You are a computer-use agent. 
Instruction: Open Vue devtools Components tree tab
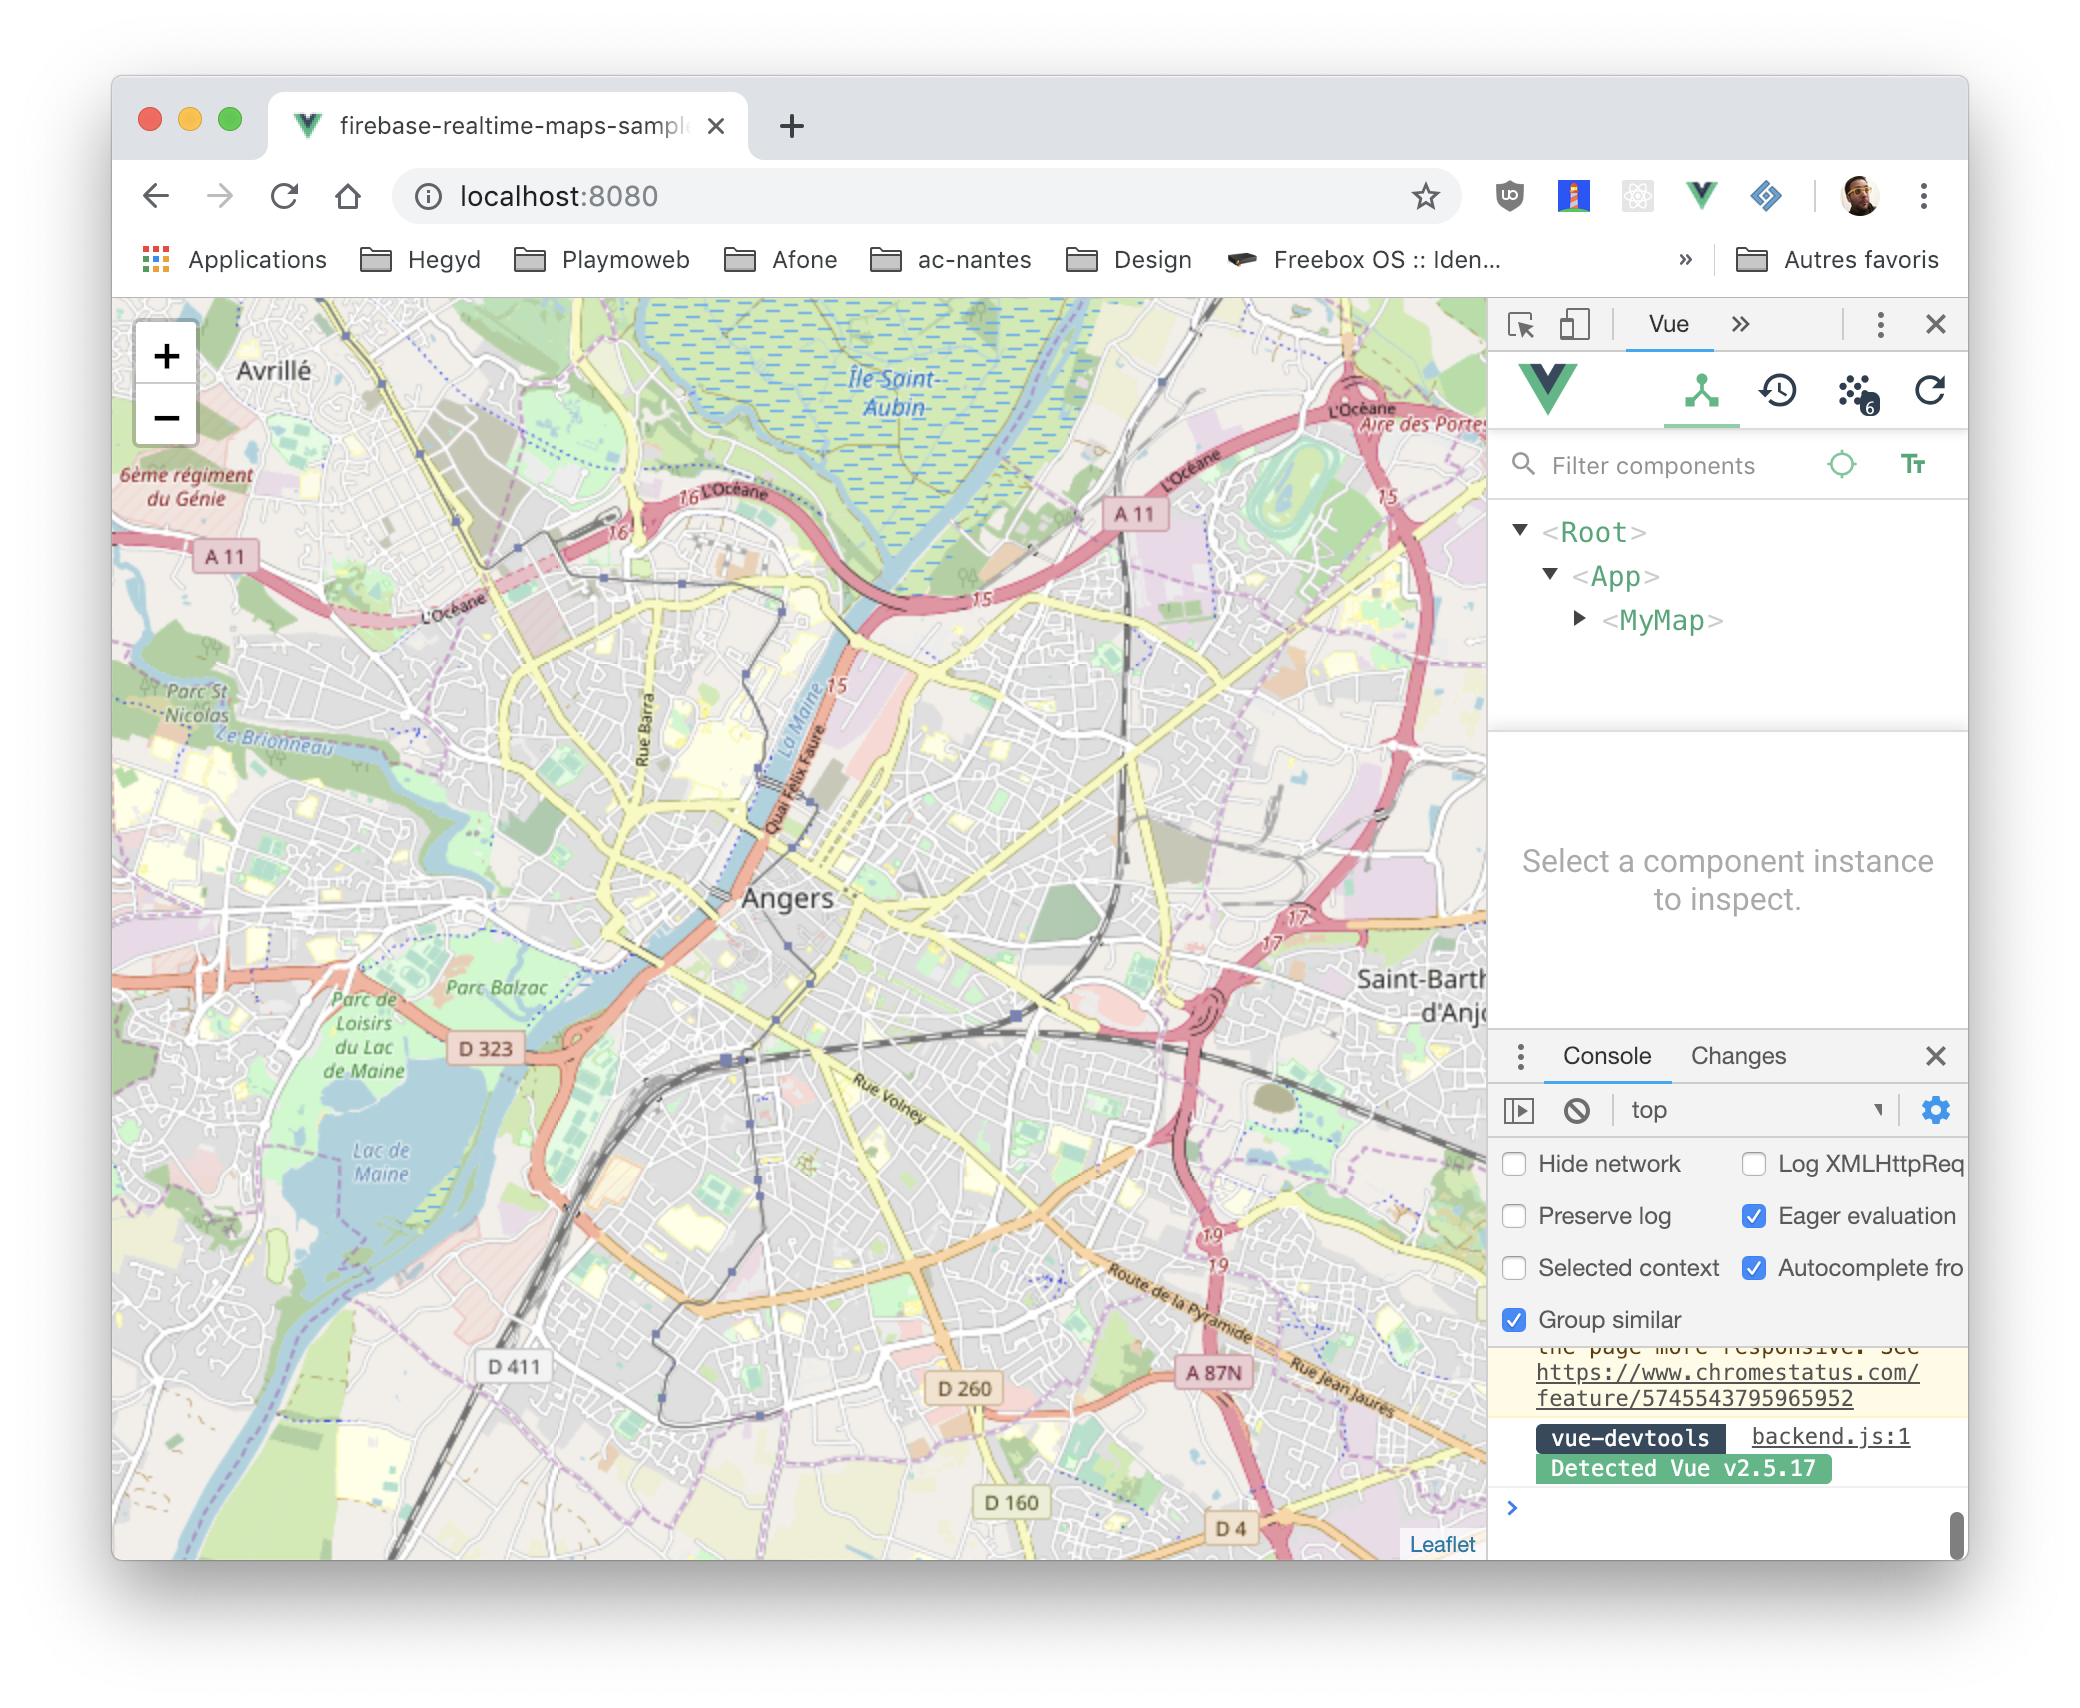coord(1701,391)
